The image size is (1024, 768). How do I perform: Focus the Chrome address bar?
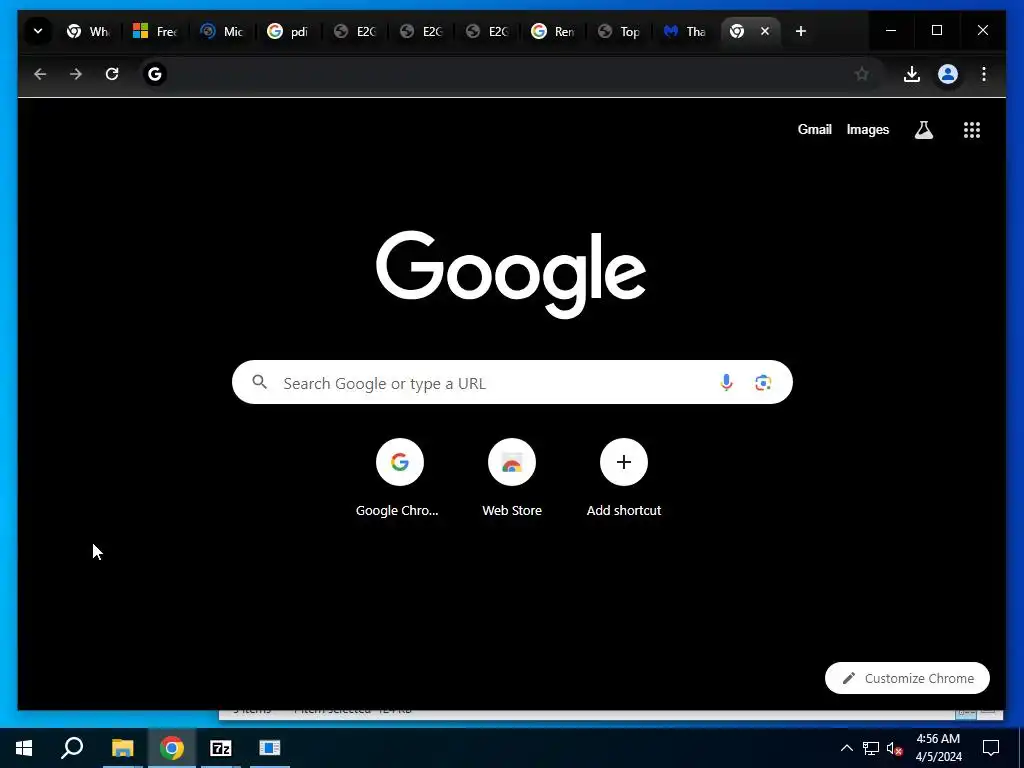pos(509,74)
